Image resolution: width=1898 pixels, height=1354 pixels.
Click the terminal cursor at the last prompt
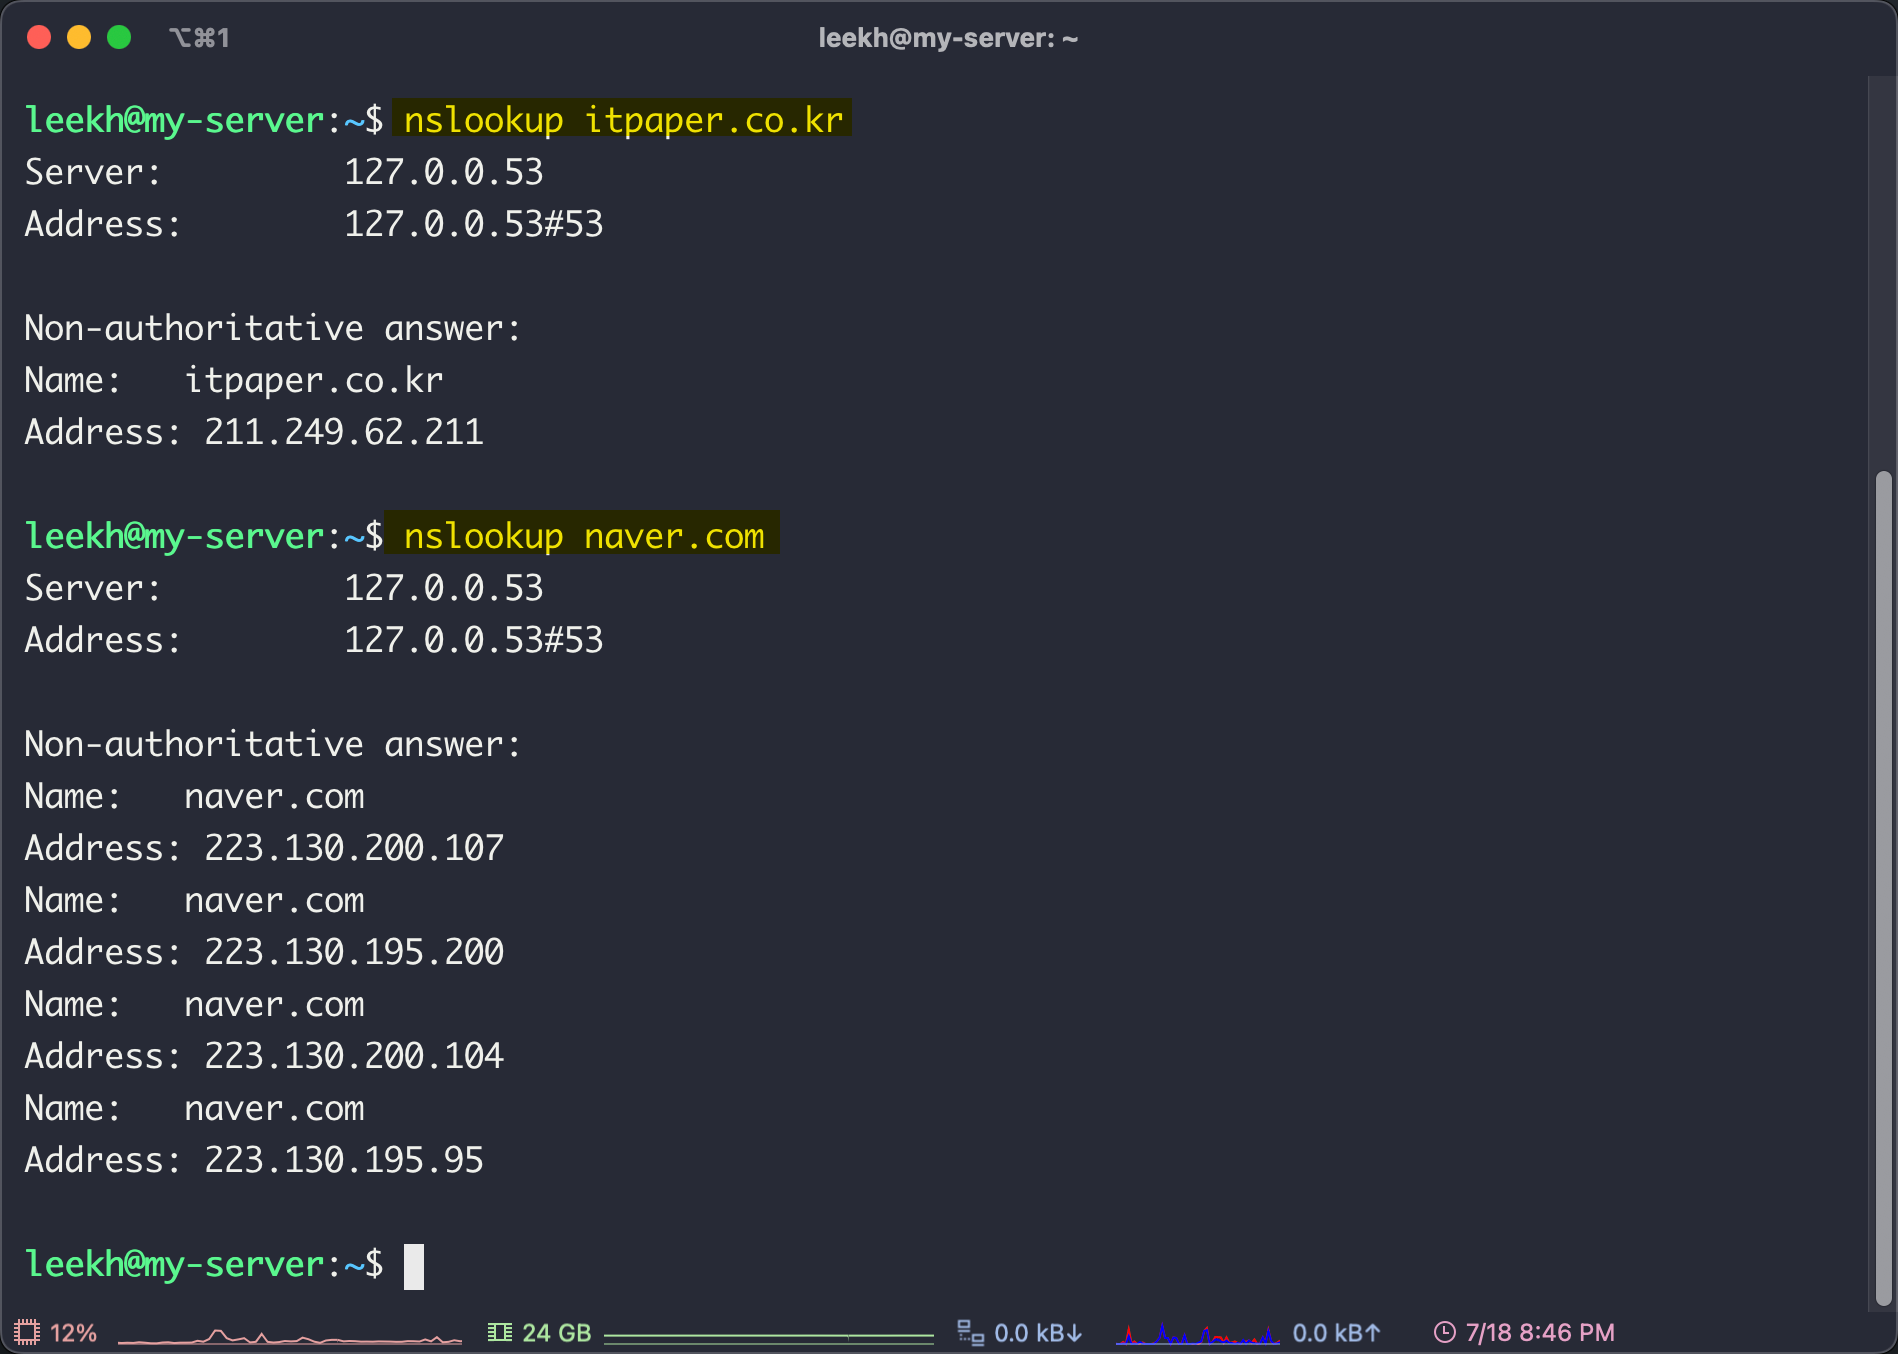tap(414, 1266)
